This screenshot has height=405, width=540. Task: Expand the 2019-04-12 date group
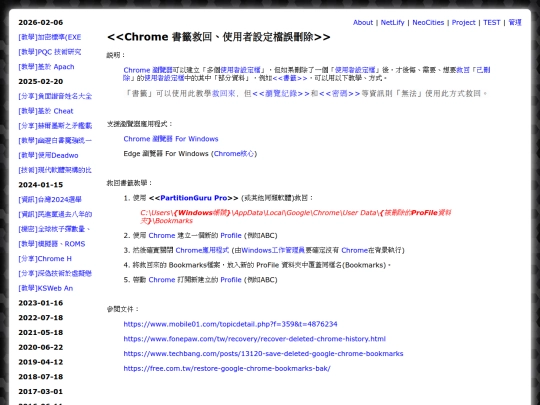point(41,362)
